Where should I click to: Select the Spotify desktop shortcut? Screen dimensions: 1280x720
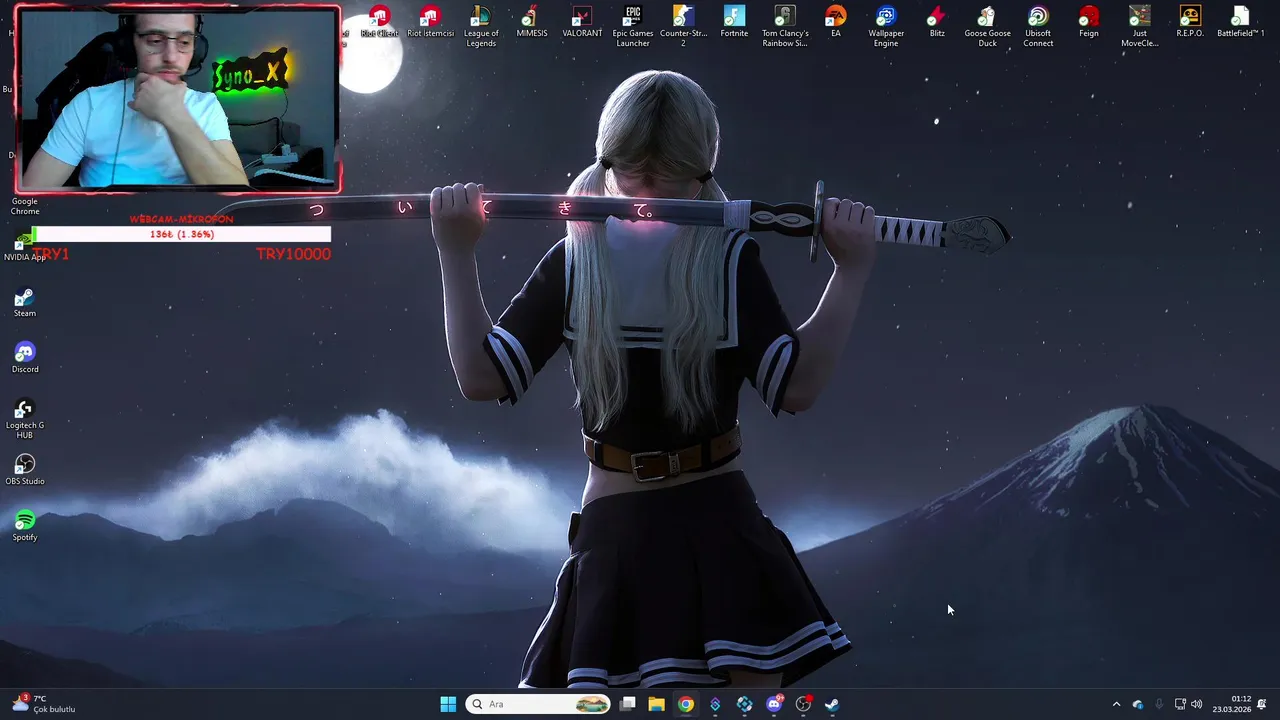pyautogui.click(x=25, y=526)
